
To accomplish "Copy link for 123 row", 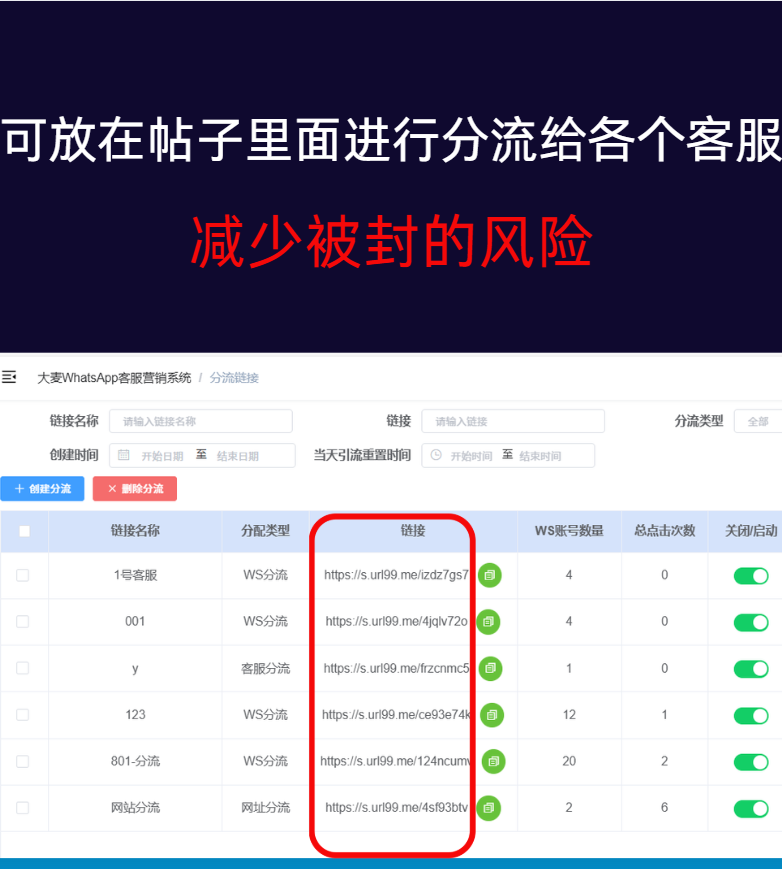I will tap(492, 714).
